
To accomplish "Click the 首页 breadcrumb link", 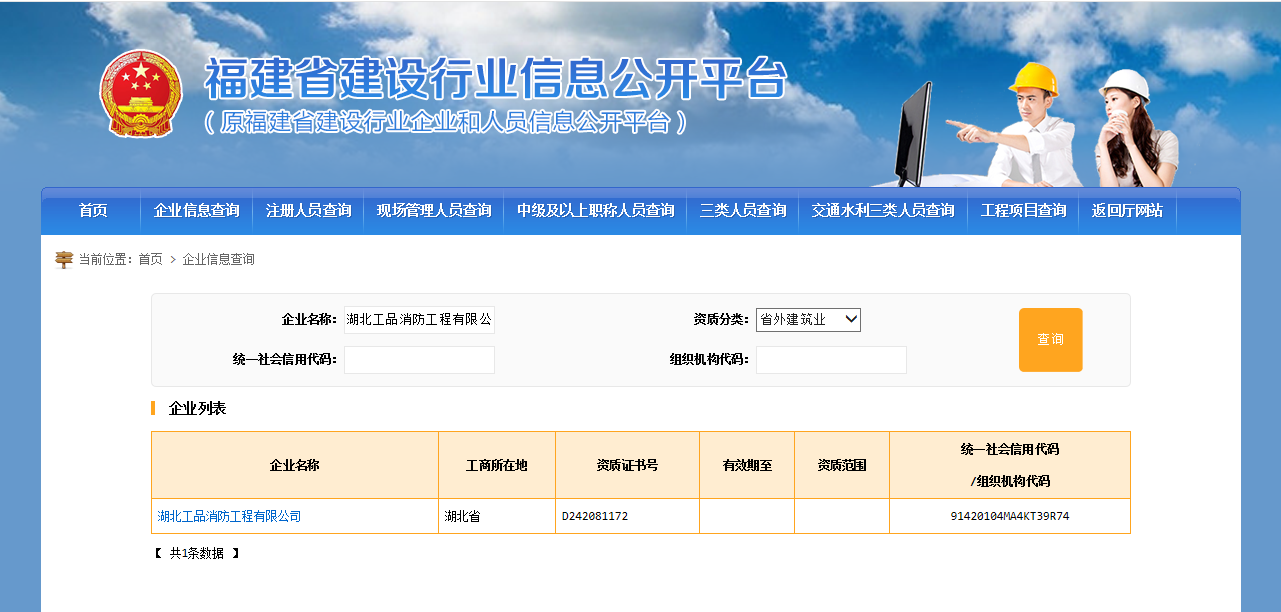I will (x=150, y=260).
